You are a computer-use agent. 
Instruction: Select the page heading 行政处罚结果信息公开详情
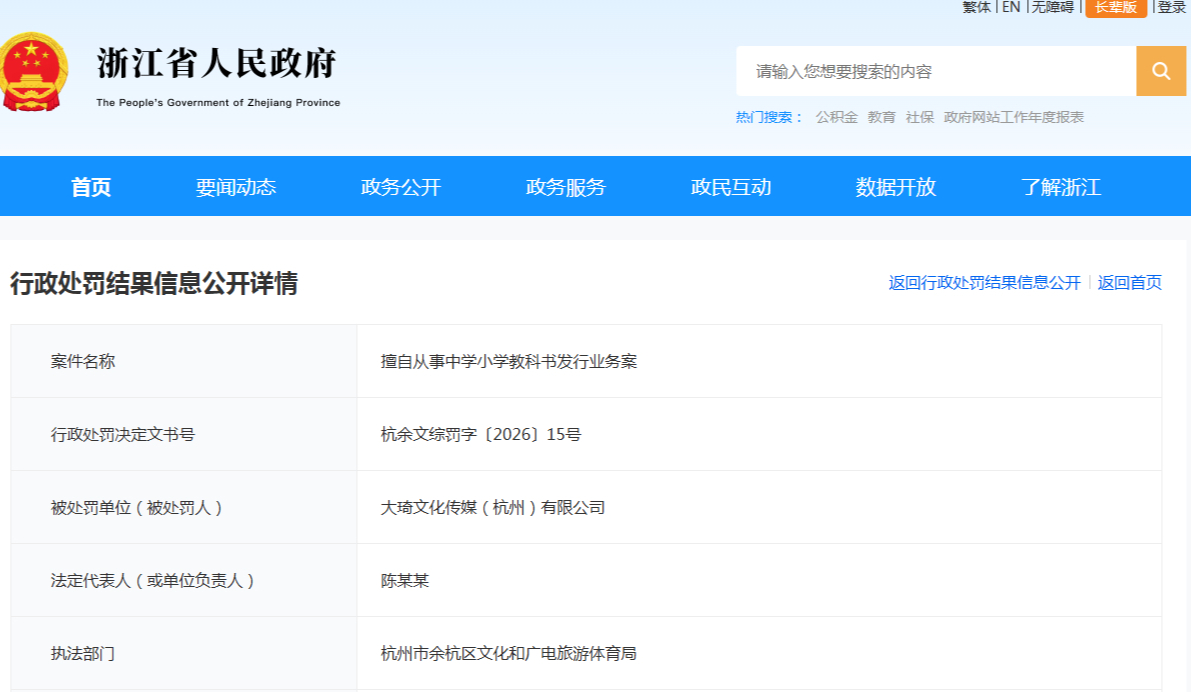pos(153,283)
